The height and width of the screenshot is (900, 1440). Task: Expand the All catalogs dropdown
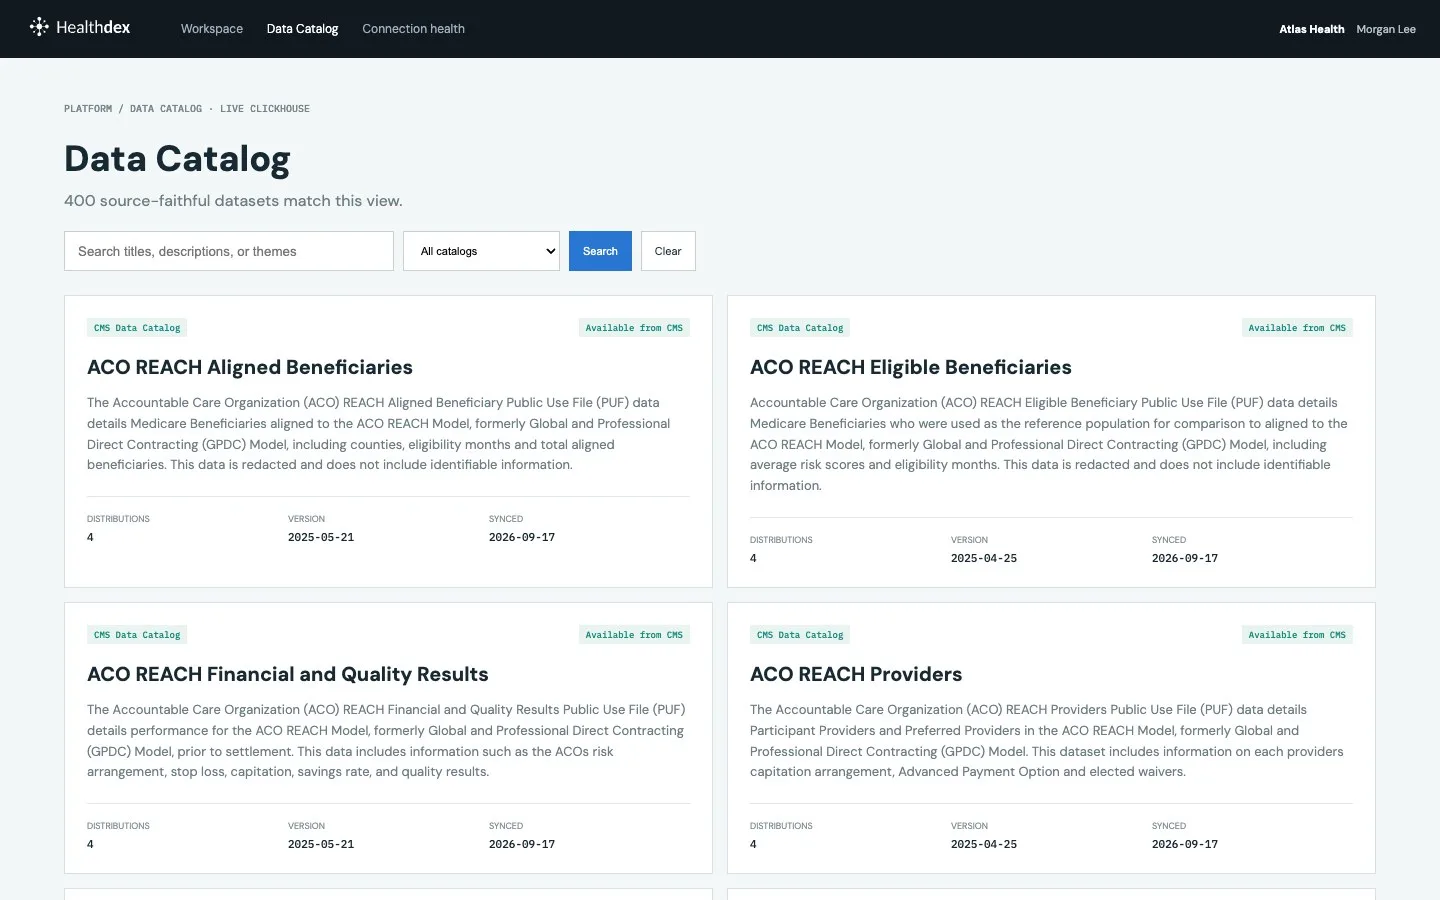point(481,251)
